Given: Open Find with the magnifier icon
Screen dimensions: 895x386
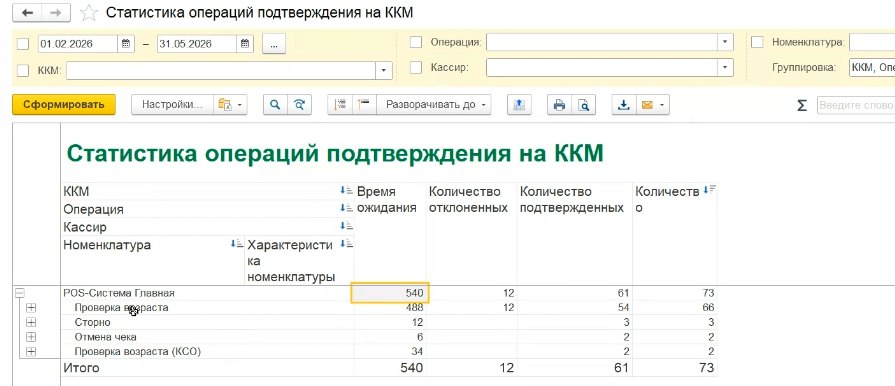Looking at the screenshot, I should point(275,104).
